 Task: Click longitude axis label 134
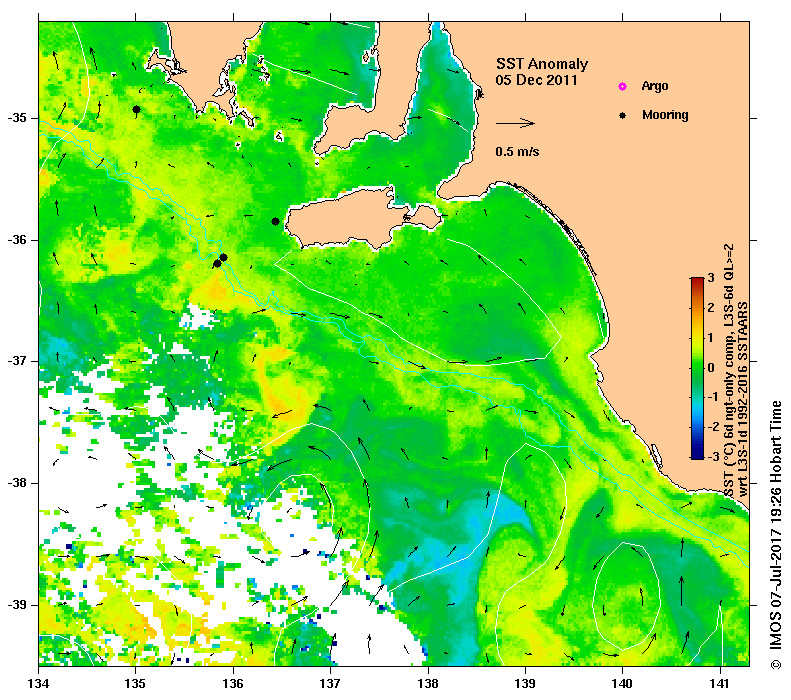[38, 684]
